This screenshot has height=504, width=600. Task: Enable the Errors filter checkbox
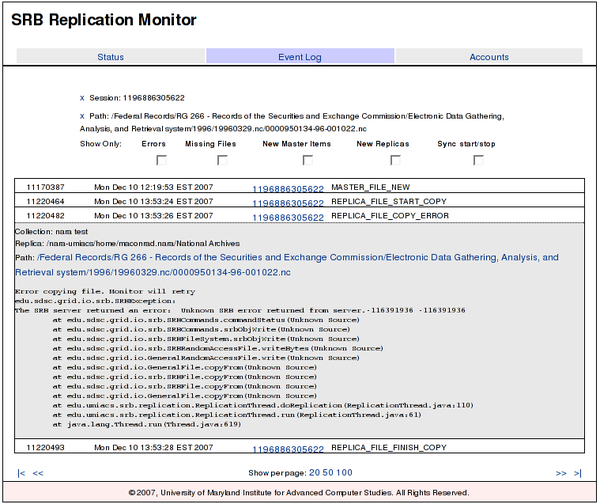coord(161,160)
